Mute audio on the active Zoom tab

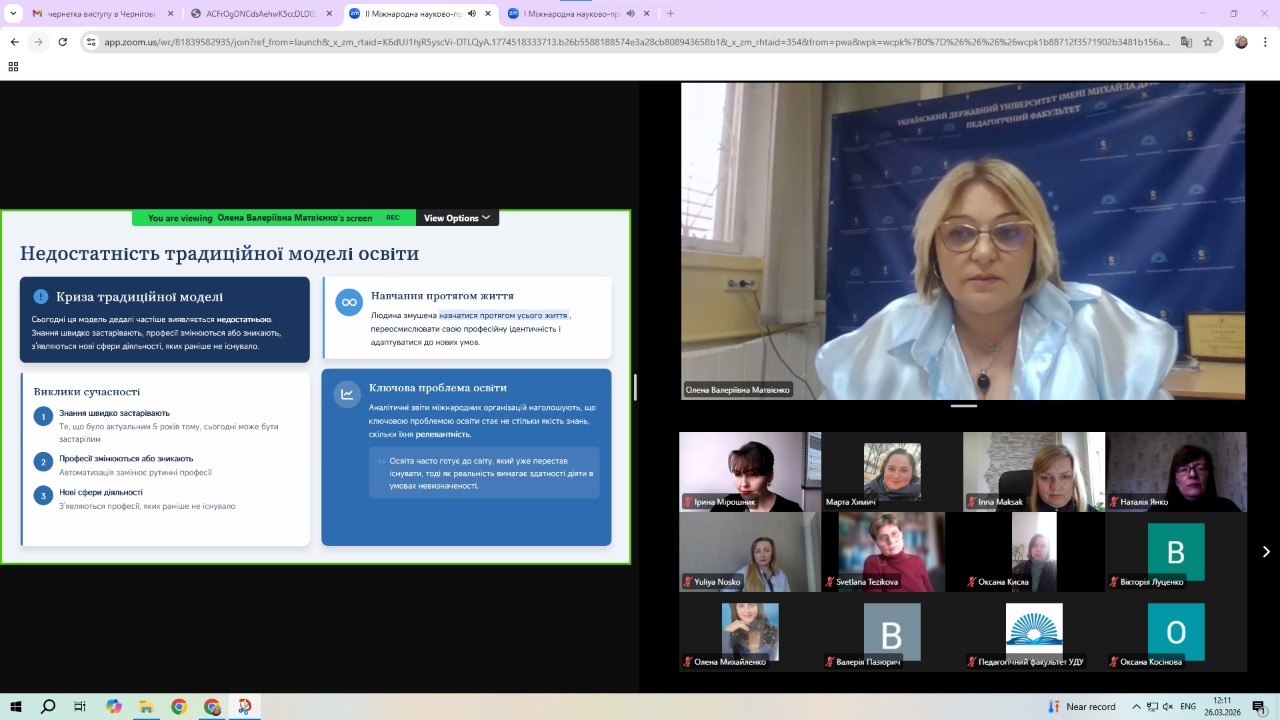pyautogui.click(x=472, y=14)
